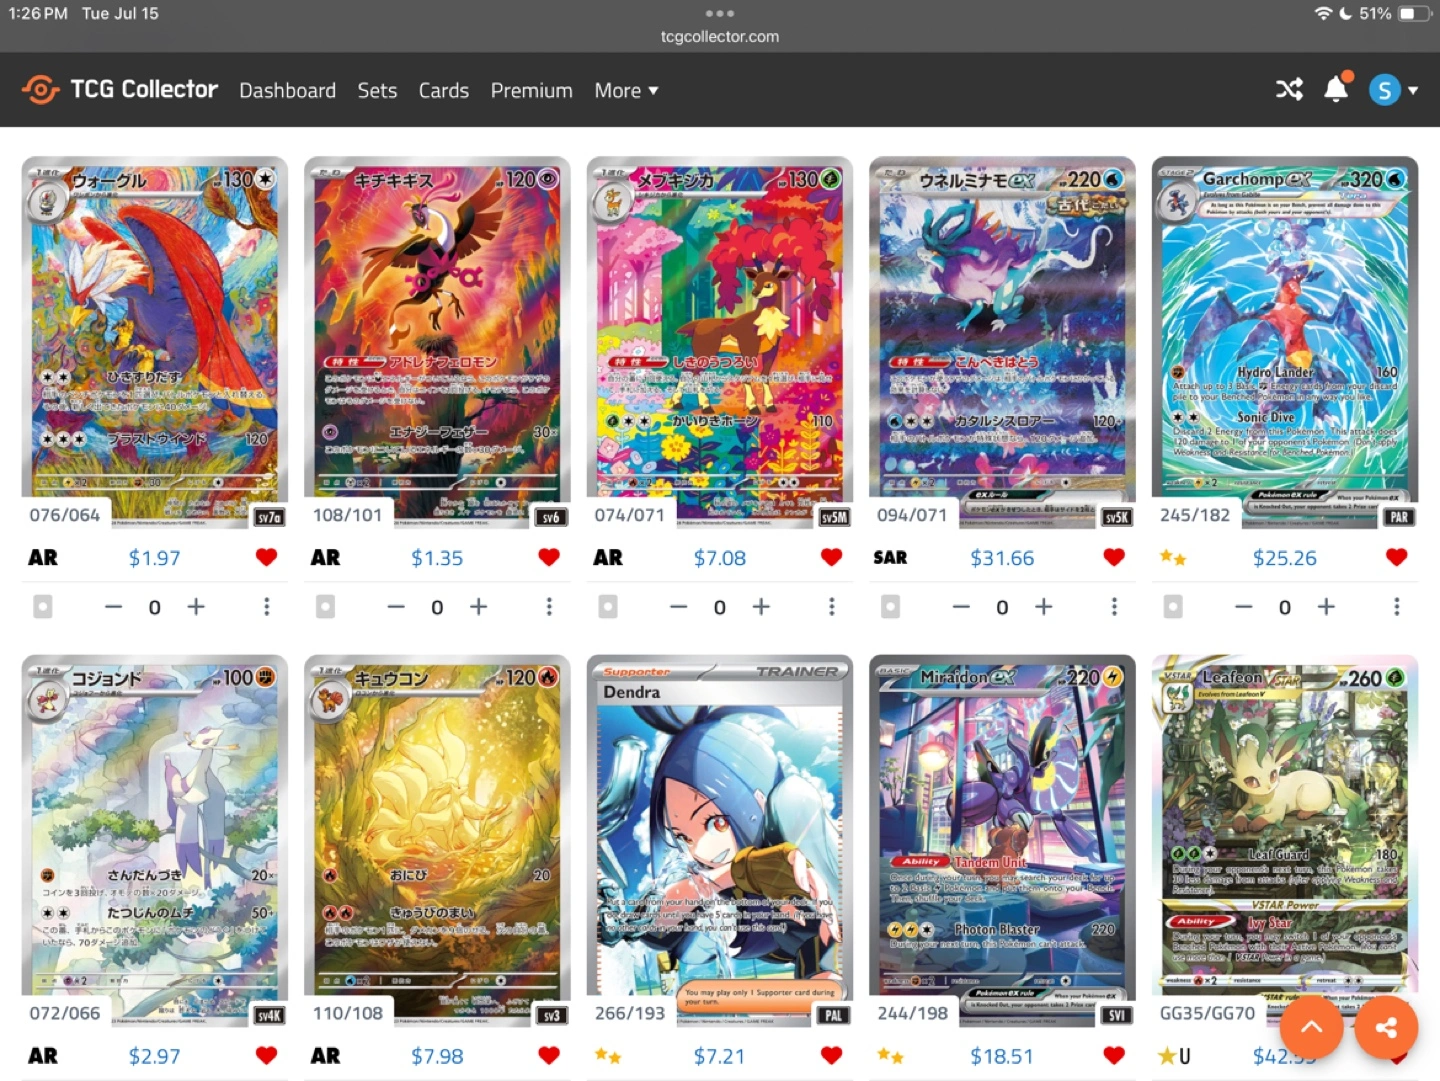The height and width of the screenshot is (1081, 1440).
Task: Click the shuffle random card icon
Action: [1289, 90]
